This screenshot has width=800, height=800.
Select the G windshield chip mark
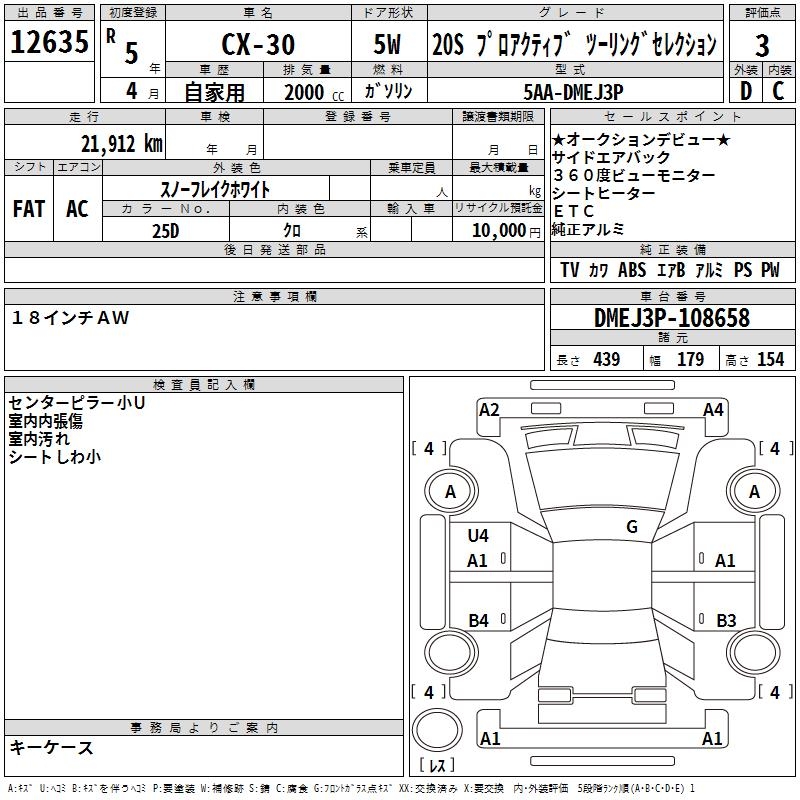632,527
